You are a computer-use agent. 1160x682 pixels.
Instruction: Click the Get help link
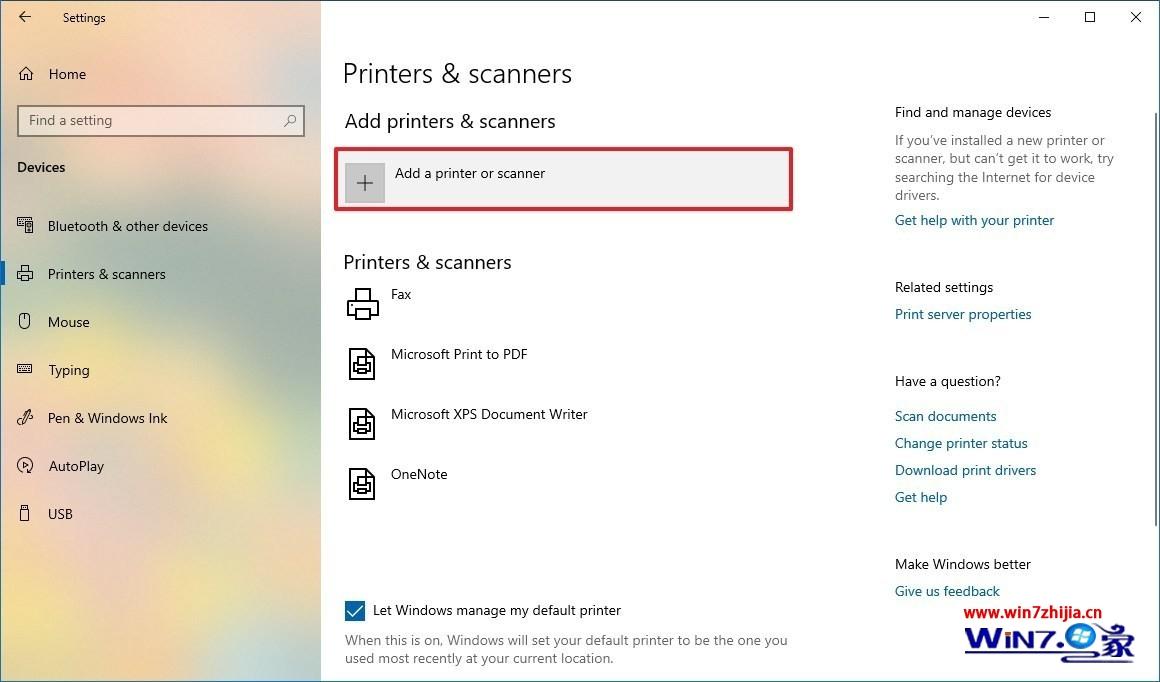click(x=921, y=498)
